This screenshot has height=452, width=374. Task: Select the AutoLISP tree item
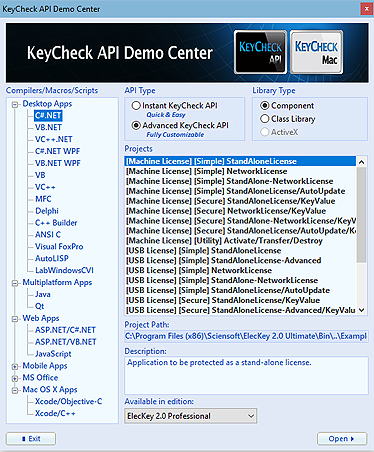pos(52,258)
